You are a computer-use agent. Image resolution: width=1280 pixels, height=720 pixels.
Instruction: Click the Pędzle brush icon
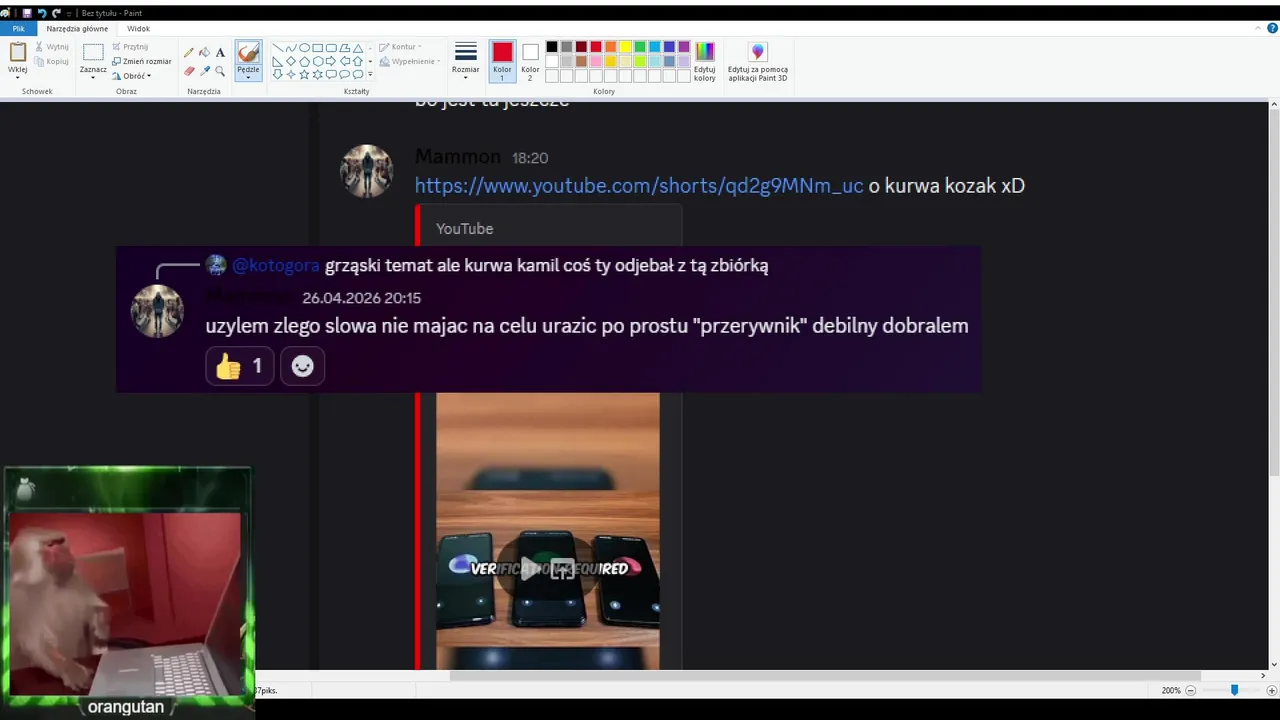(248, 52)
